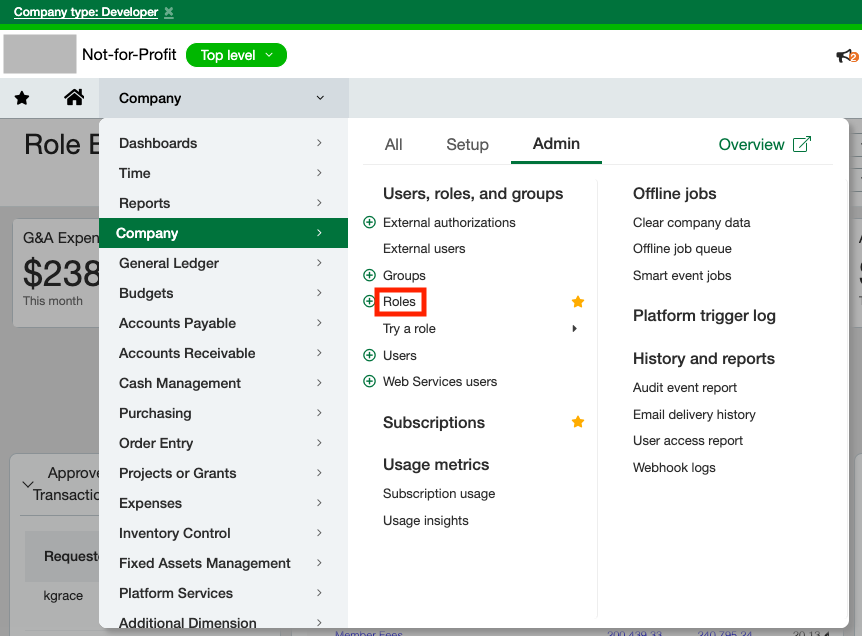
Task: Open the Fixed Assets Management menu
Action: (x=223, y=563)
